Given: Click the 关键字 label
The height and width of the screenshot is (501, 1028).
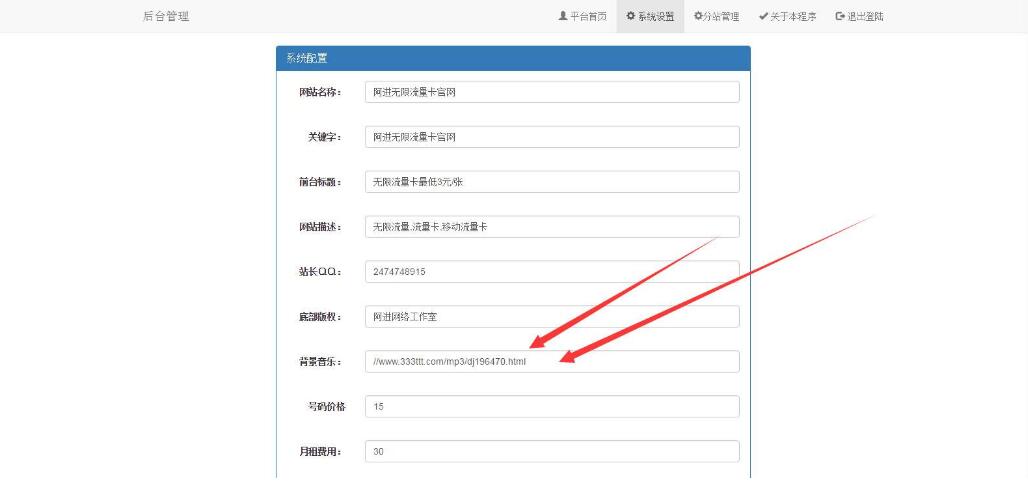Looking at the screenshot, I should point(325,137).
